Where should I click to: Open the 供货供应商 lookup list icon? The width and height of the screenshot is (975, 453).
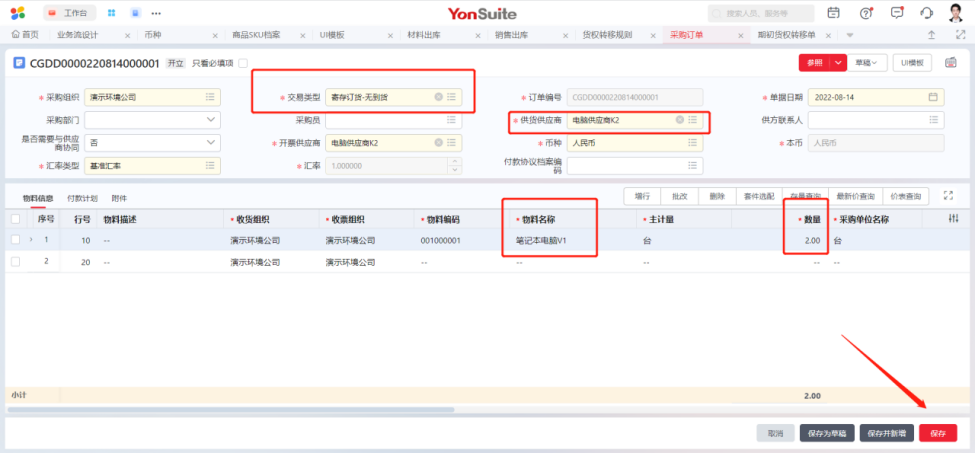click(693, 120)
